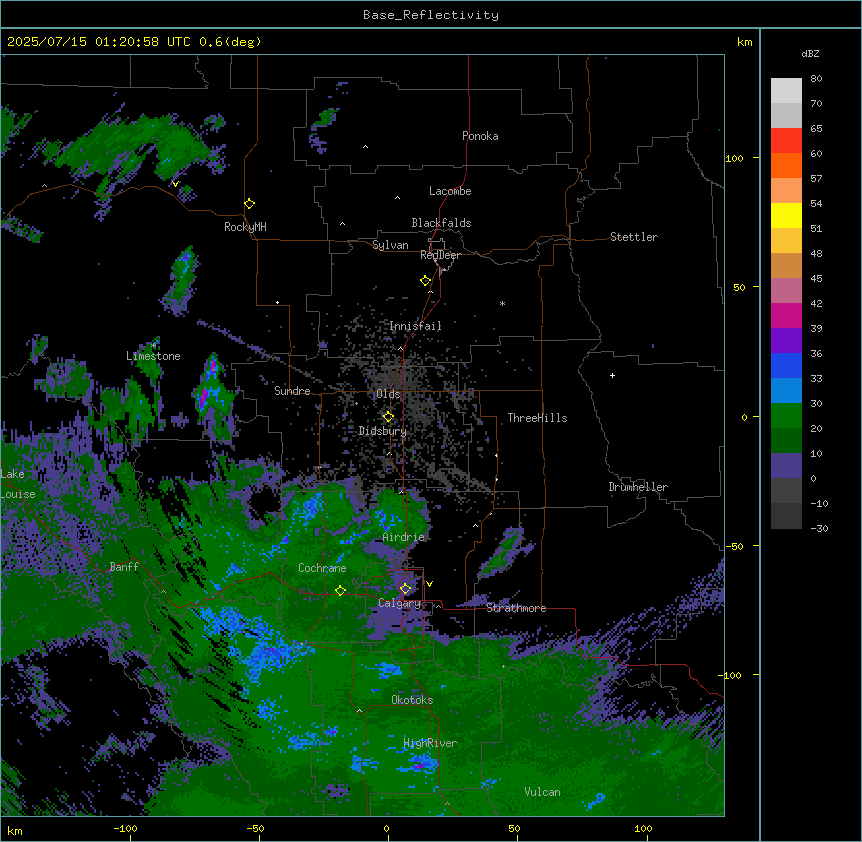Click the Innisfail town label
Screen dimensions: 862x842
pyautogui.click(x=415, y=326)
